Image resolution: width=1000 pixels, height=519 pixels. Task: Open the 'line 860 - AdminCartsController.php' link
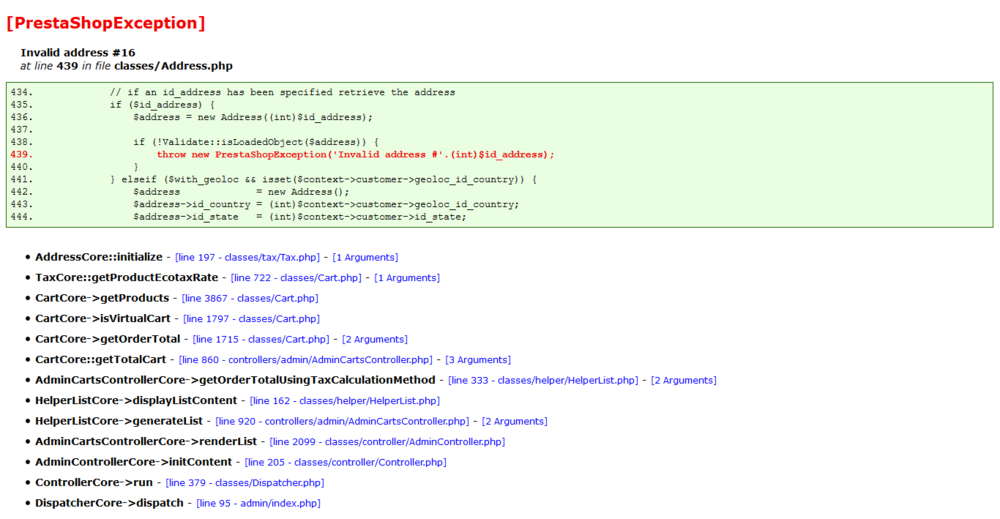tap(305, 360)
